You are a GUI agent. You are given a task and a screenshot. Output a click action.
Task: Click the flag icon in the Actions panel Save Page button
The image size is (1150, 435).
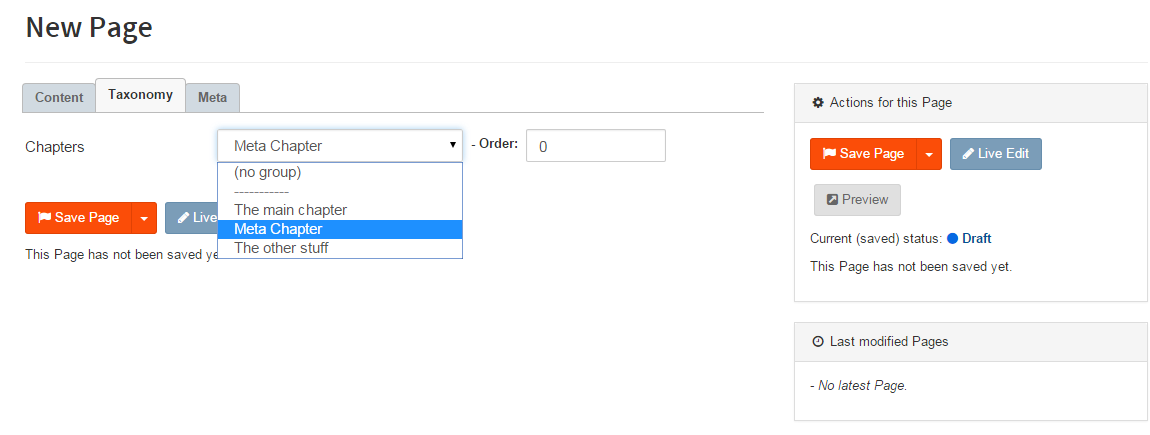tap(829, 154)
